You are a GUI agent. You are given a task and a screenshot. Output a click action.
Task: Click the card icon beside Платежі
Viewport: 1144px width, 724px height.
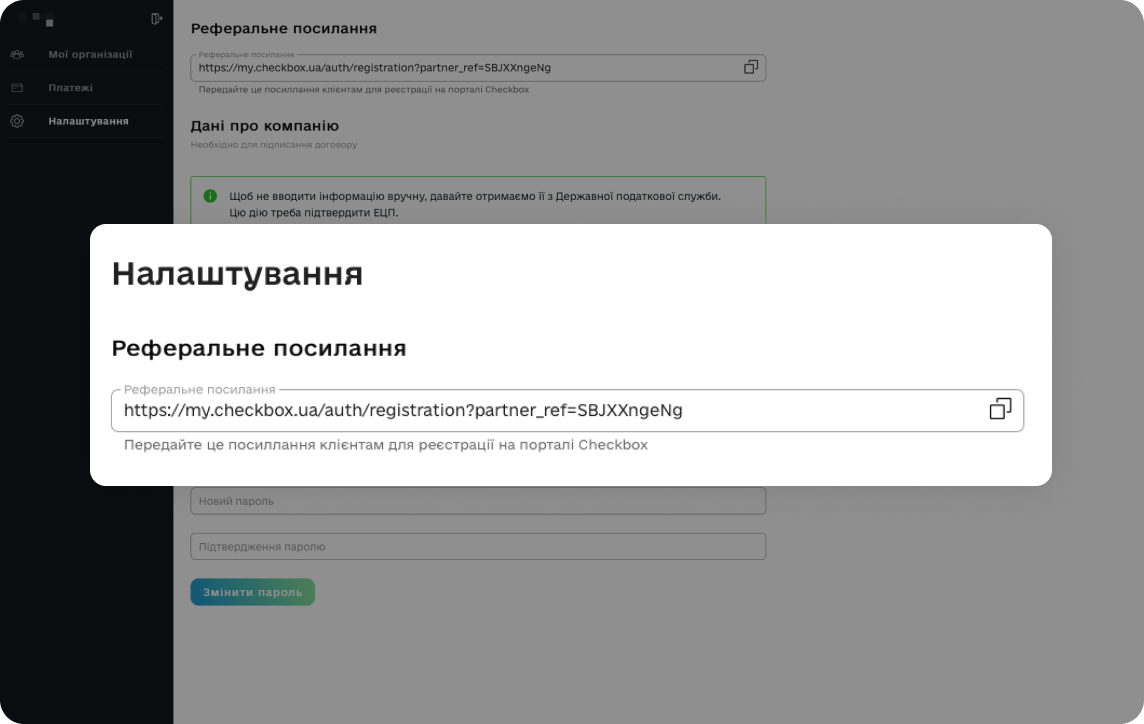coord(17,88)
